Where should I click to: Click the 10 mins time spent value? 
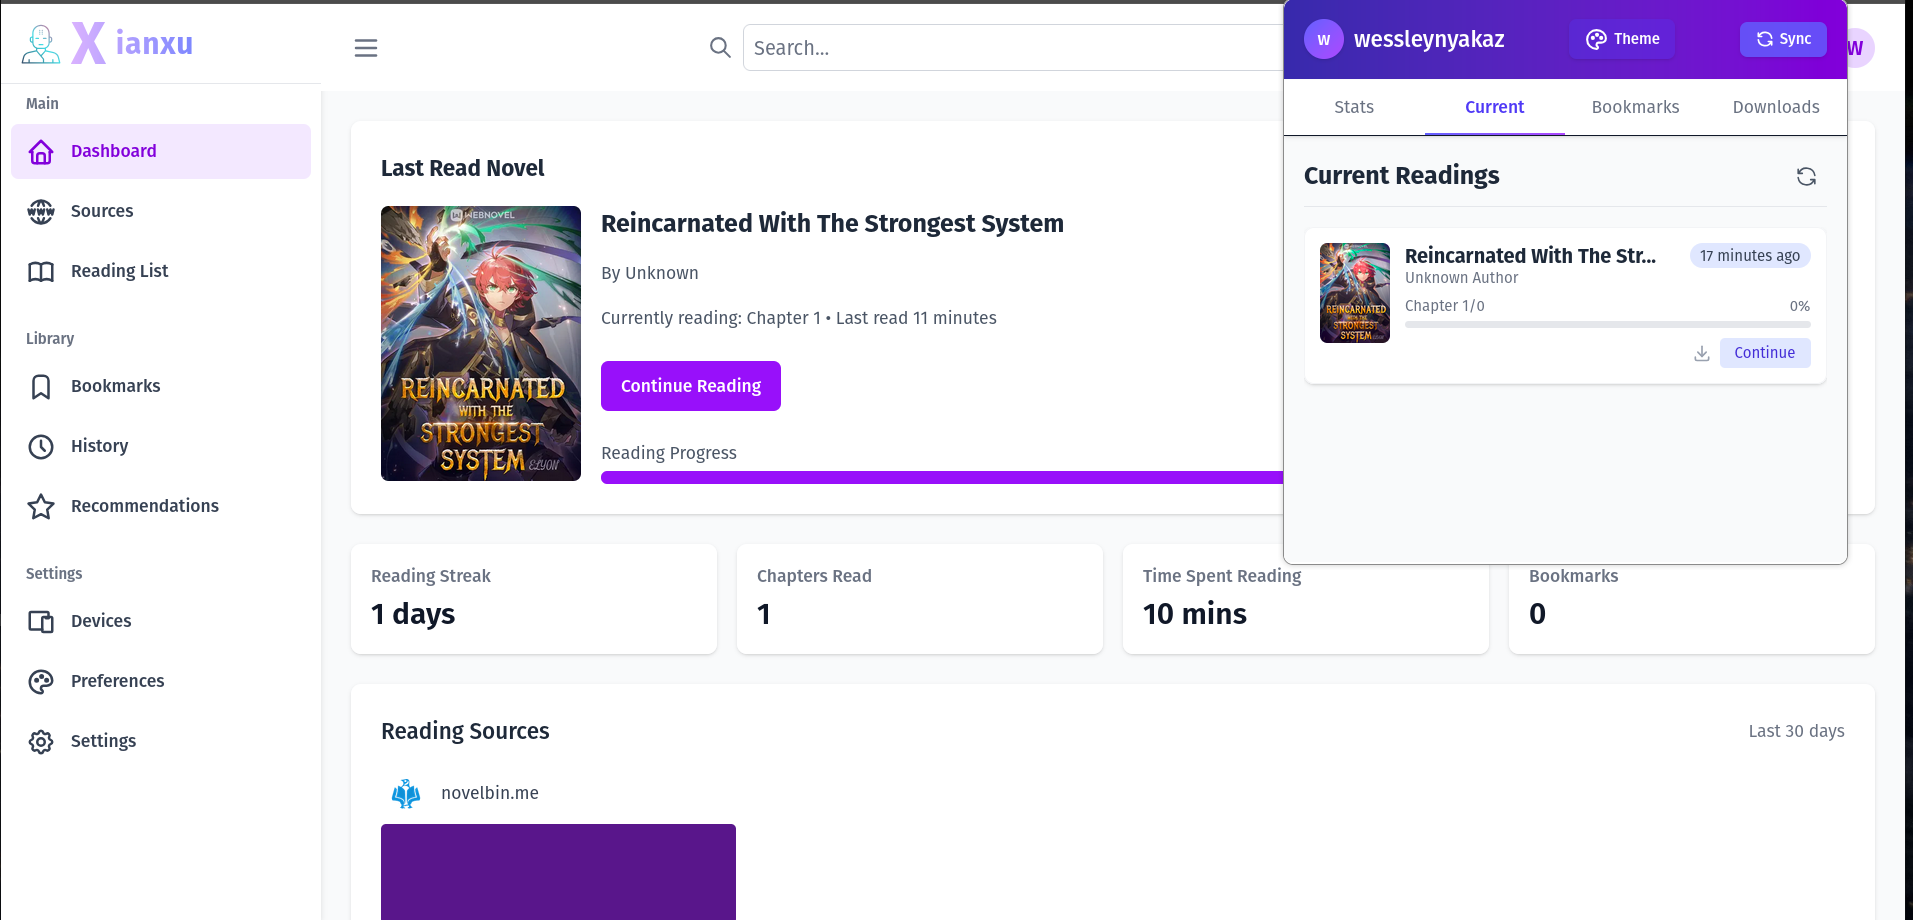coord(1195,614)
